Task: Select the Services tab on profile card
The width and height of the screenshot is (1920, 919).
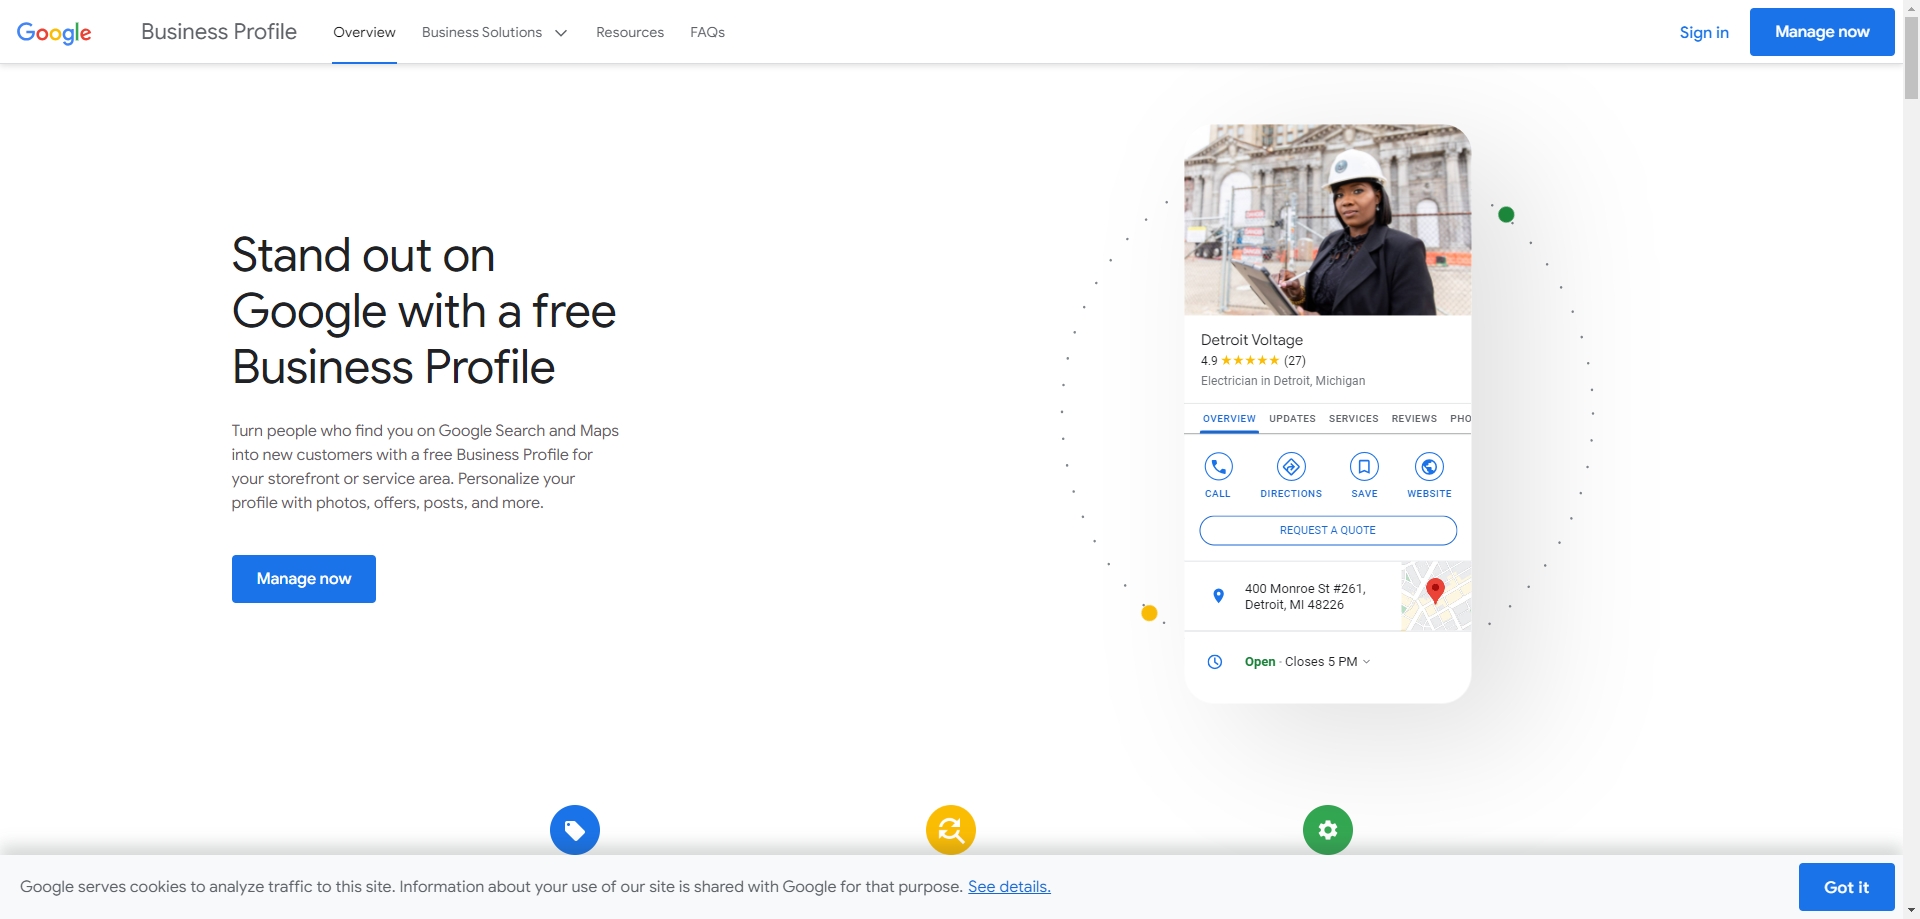Action: point(1353,419)
